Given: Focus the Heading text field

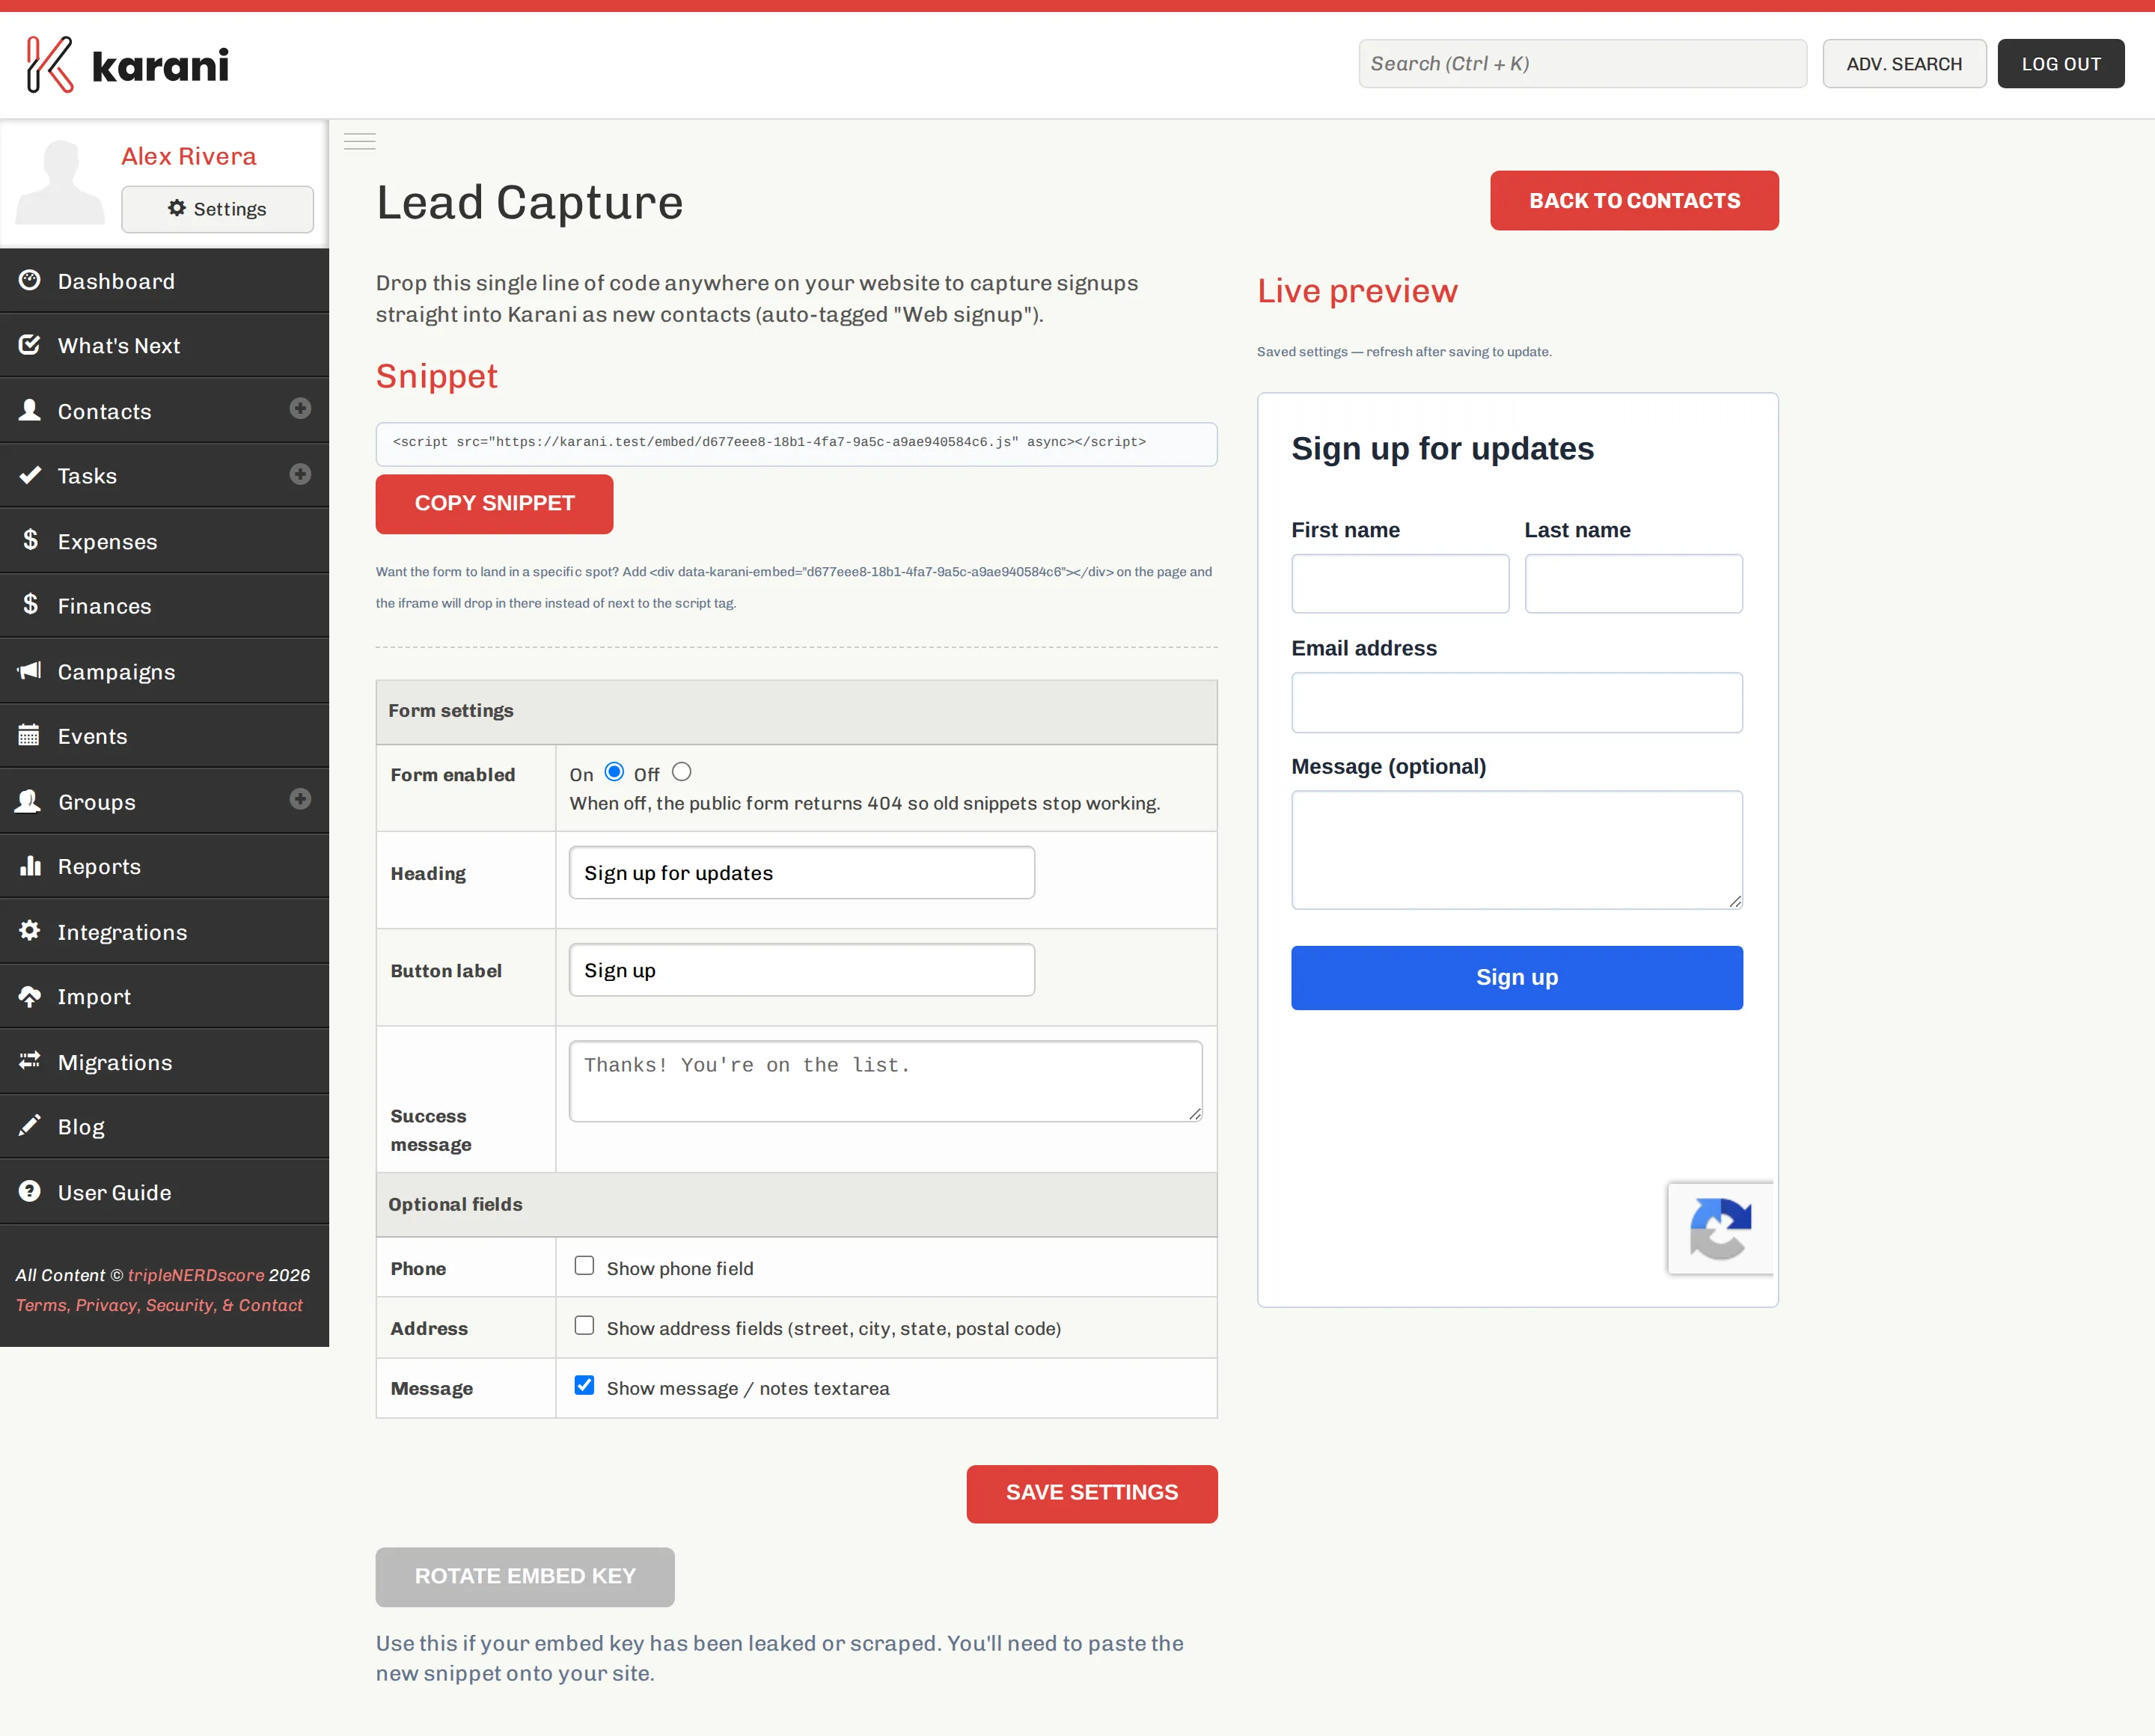Looking at the screenshot, I should 802,873.
